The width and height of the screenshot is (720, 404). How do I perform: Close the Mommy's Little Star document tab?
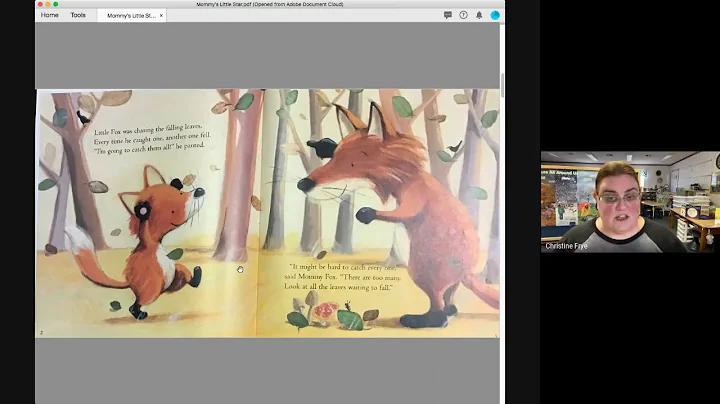[x=161, y=16]
